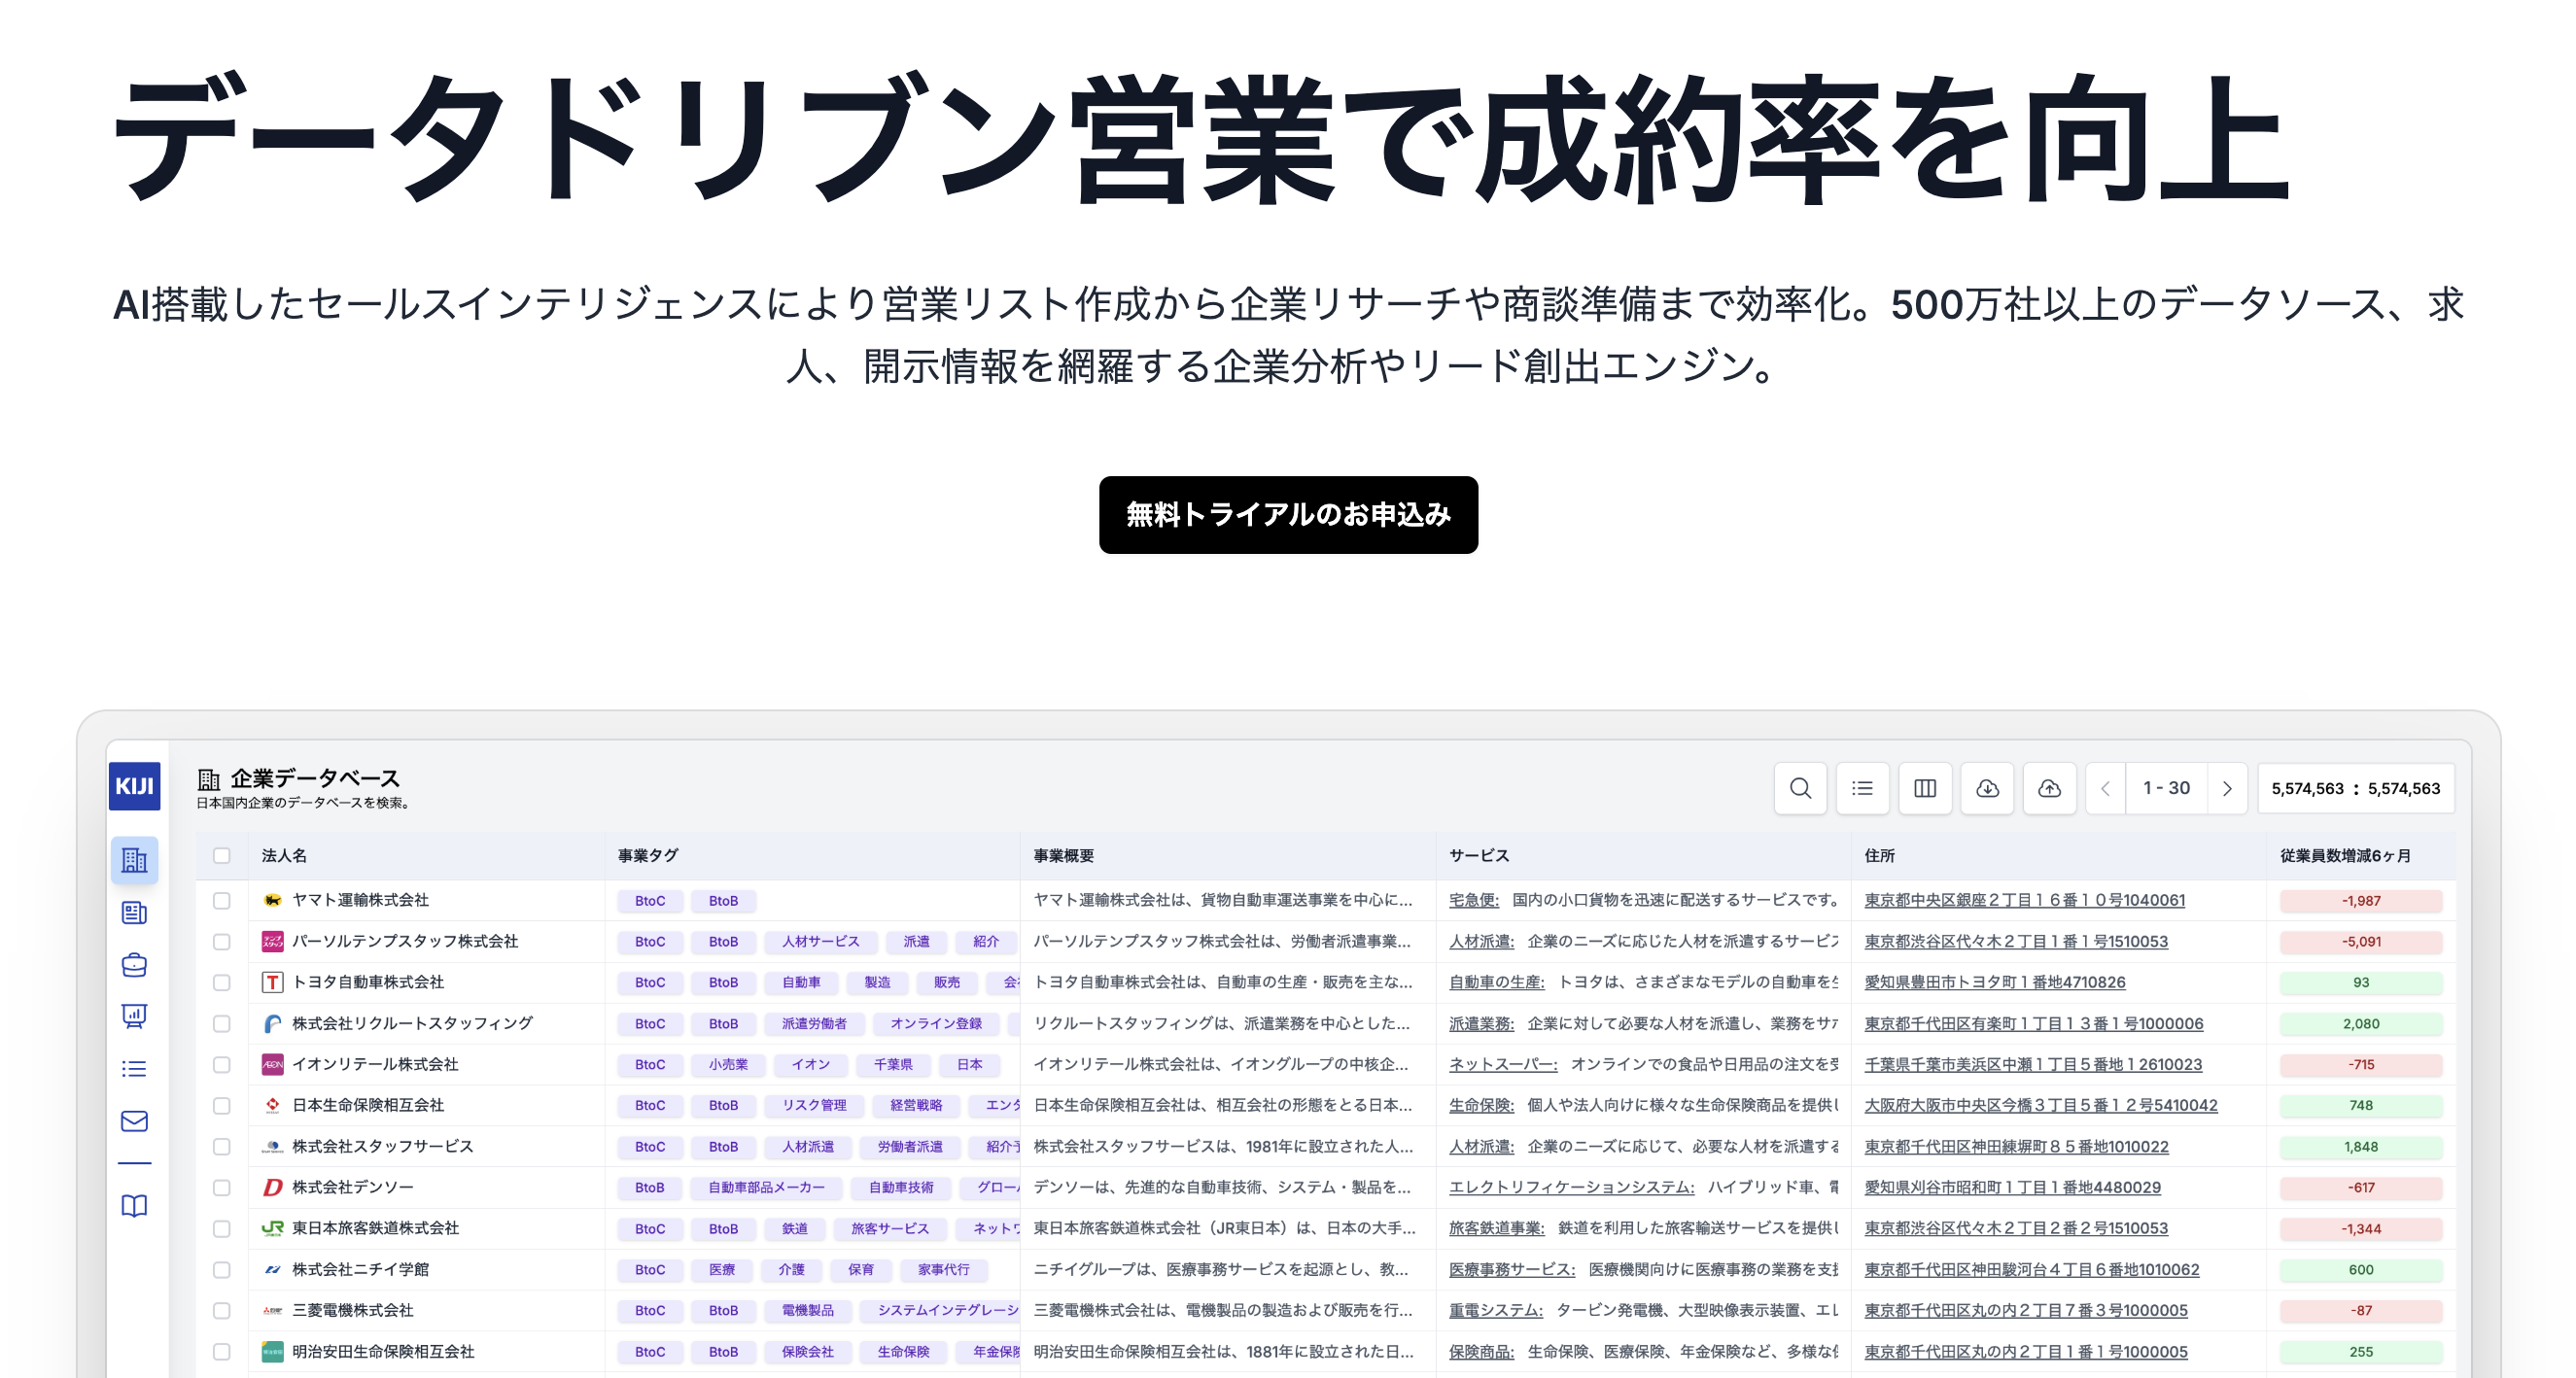Open the 旅客鉄道事業 service link
This screenshot has height=1378, width=2576.
tap(1497, 1228)
